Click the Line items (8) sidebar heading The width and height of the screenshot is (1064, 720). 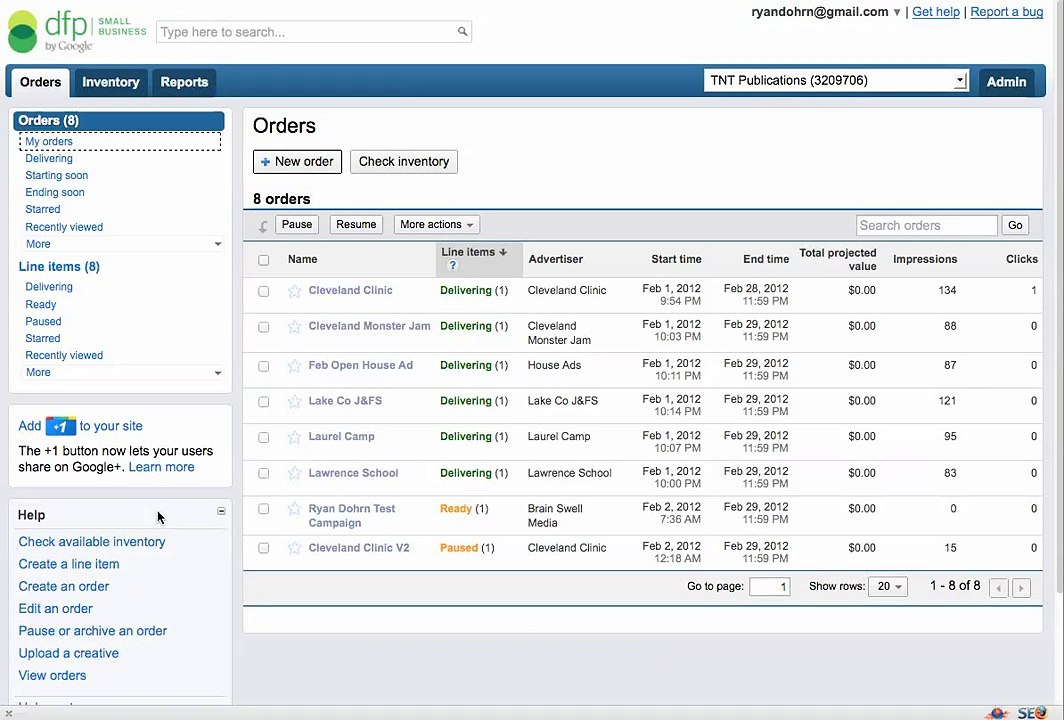point(59,267)
